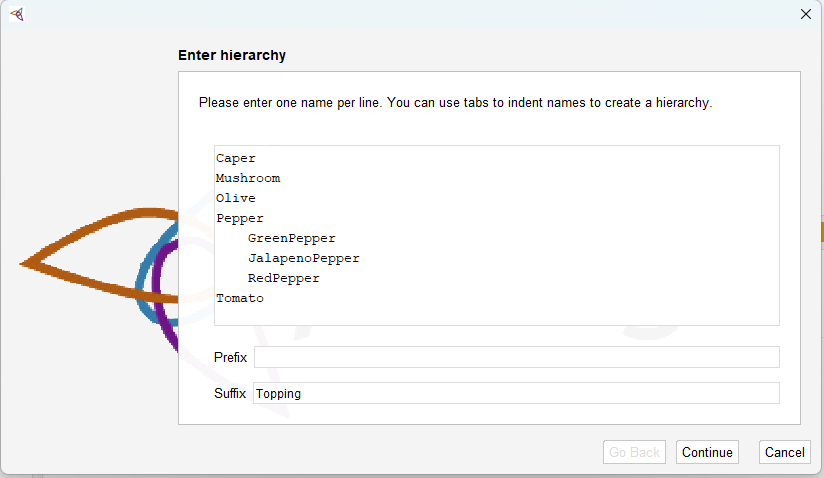
Task: Click the instruction text about tabs
Action: click(x=455, y=102)
